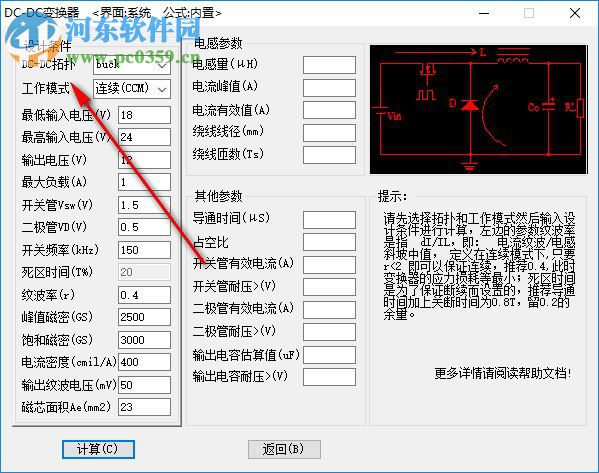Click the 二极管耐压>(V) result field

point(329,332)
